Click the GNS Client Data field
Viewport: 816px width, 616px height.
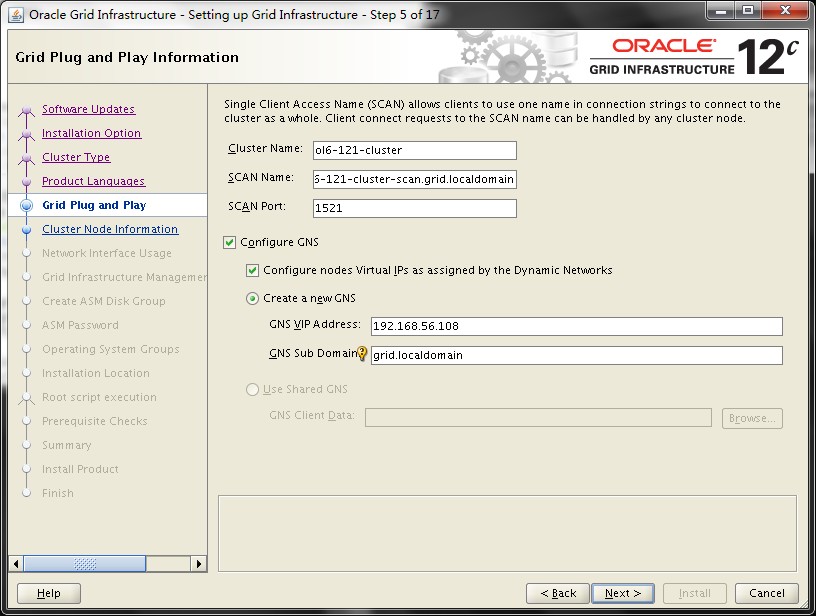(538, 418)
